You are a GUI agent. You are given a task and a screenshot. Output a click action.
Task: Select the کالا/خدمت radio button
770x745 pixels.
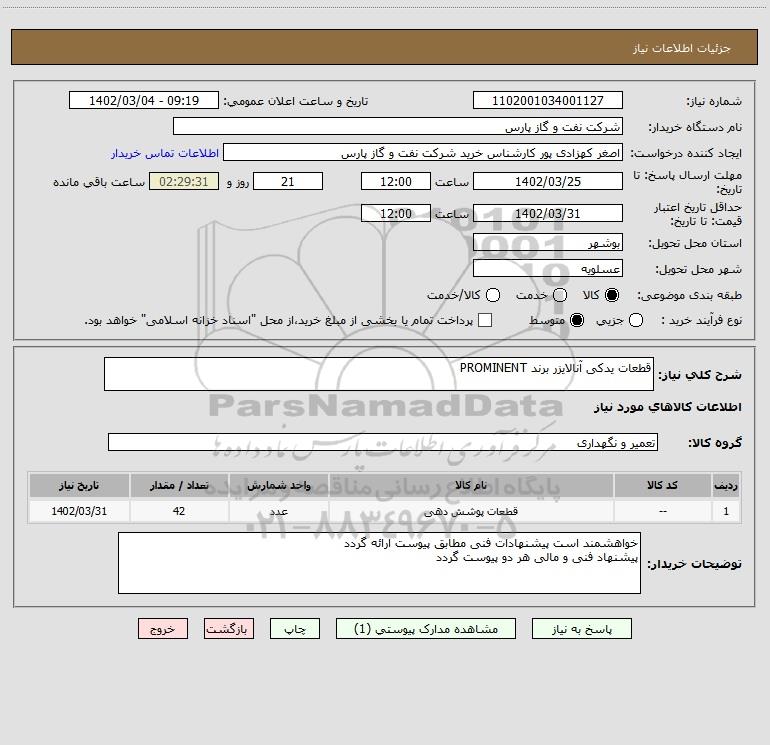coord(493,295)
